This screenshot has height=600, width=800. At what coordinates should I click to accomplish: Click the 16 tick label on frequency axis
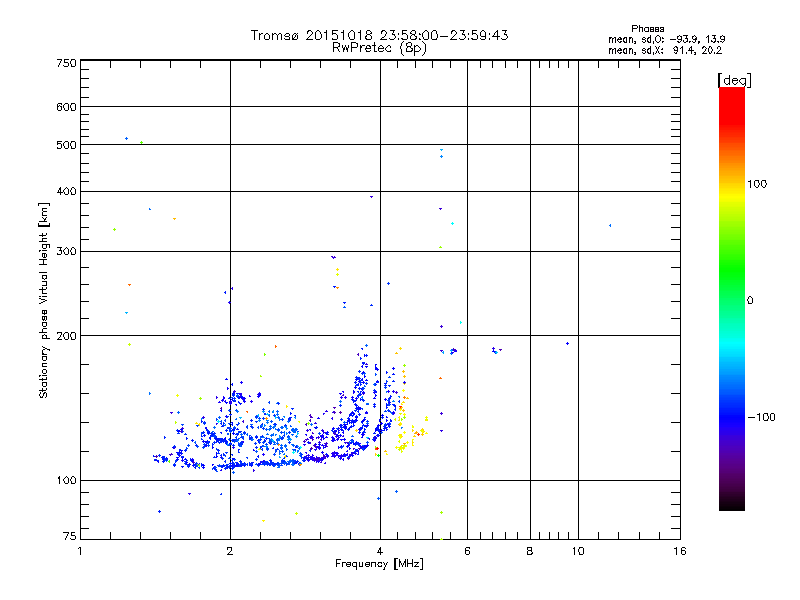click(x=680, y=551)
